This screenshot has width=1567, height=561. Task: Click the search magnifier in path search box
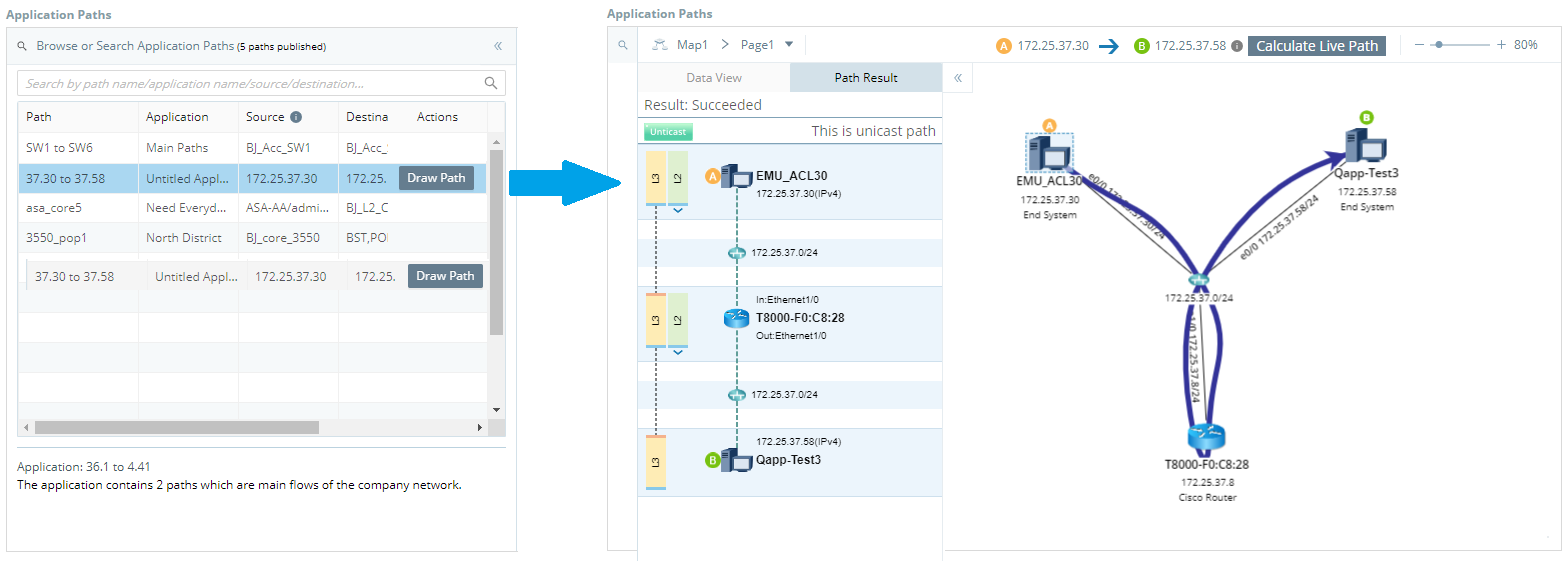(x=491, y=84)
